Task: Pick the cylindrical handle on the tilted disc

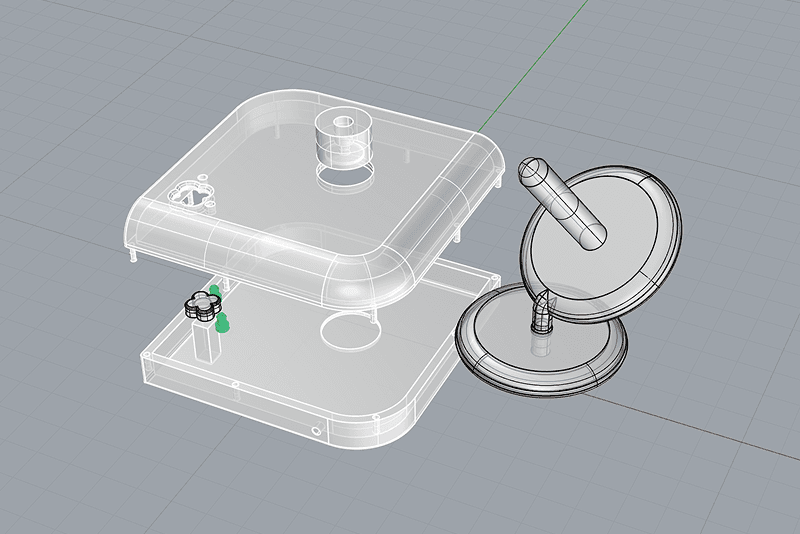Action: tap(562, 205)
